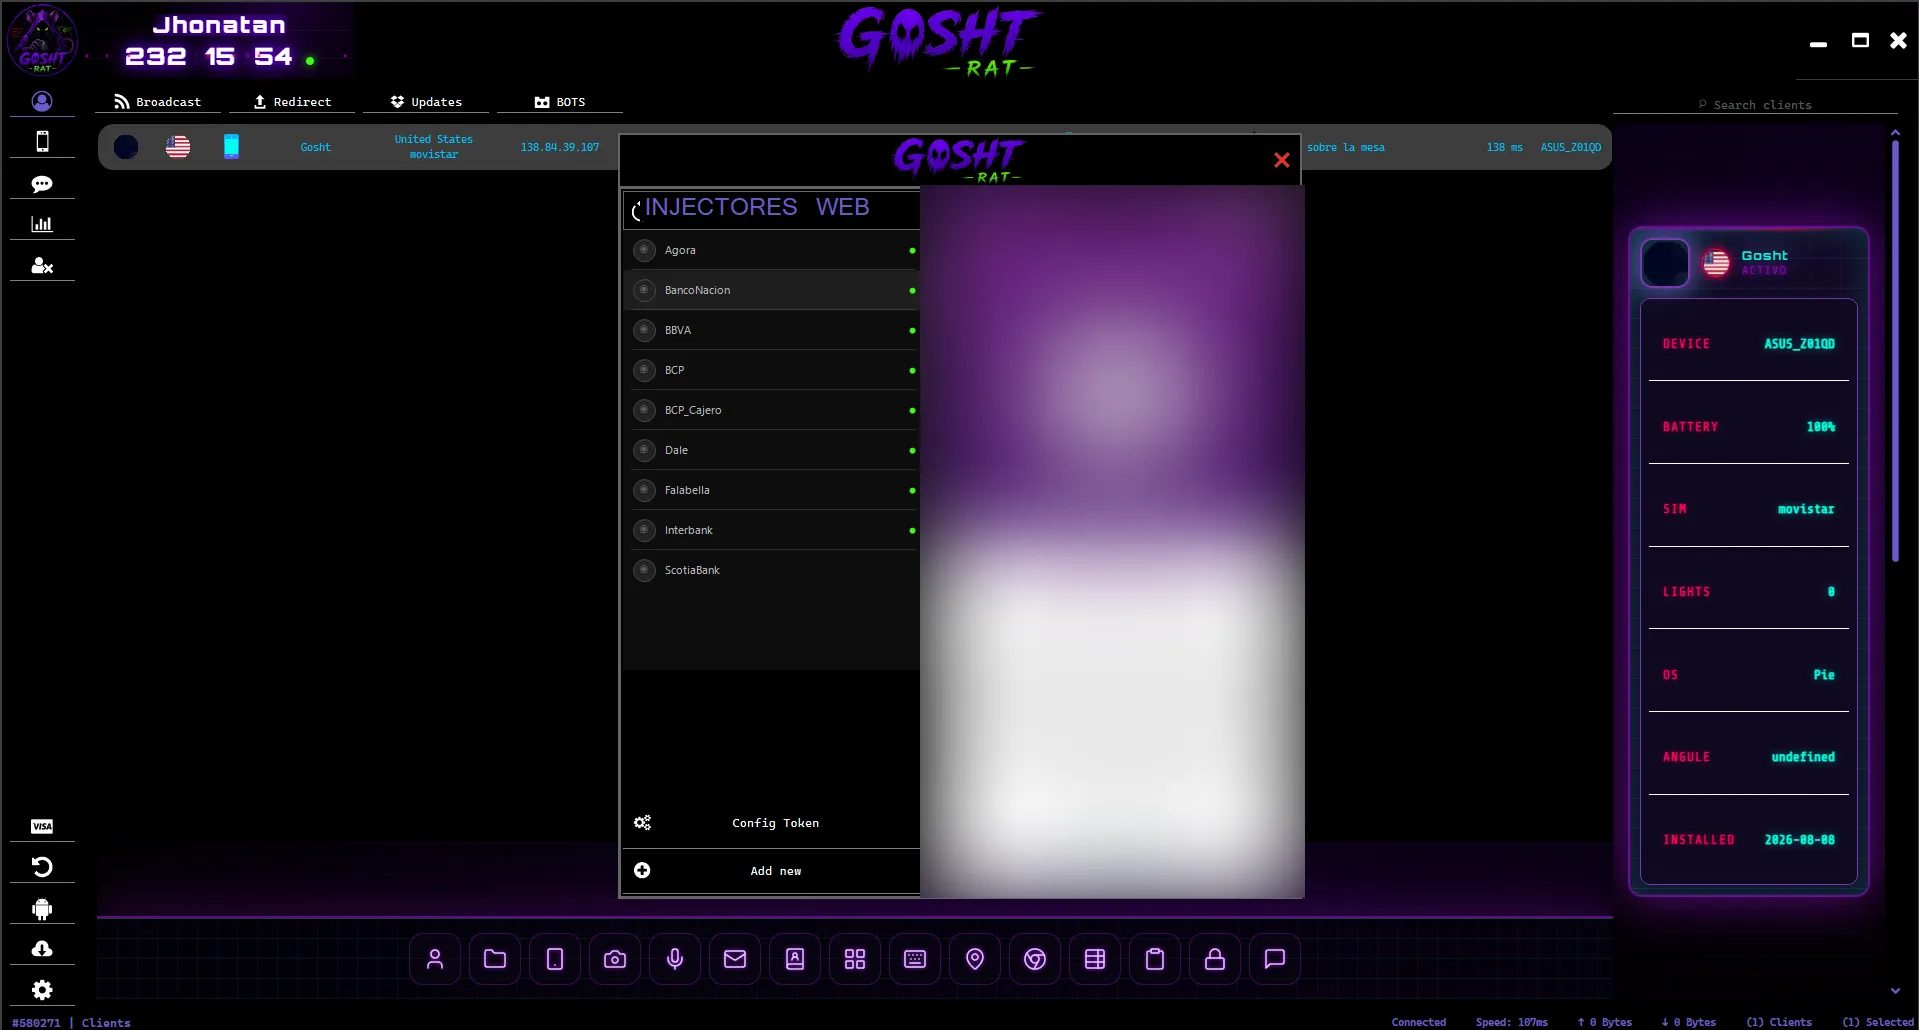This screenshot has height=1030, width=1919.
Task: Click the phone screen icon in bottom toolbar
Action: 555,959
